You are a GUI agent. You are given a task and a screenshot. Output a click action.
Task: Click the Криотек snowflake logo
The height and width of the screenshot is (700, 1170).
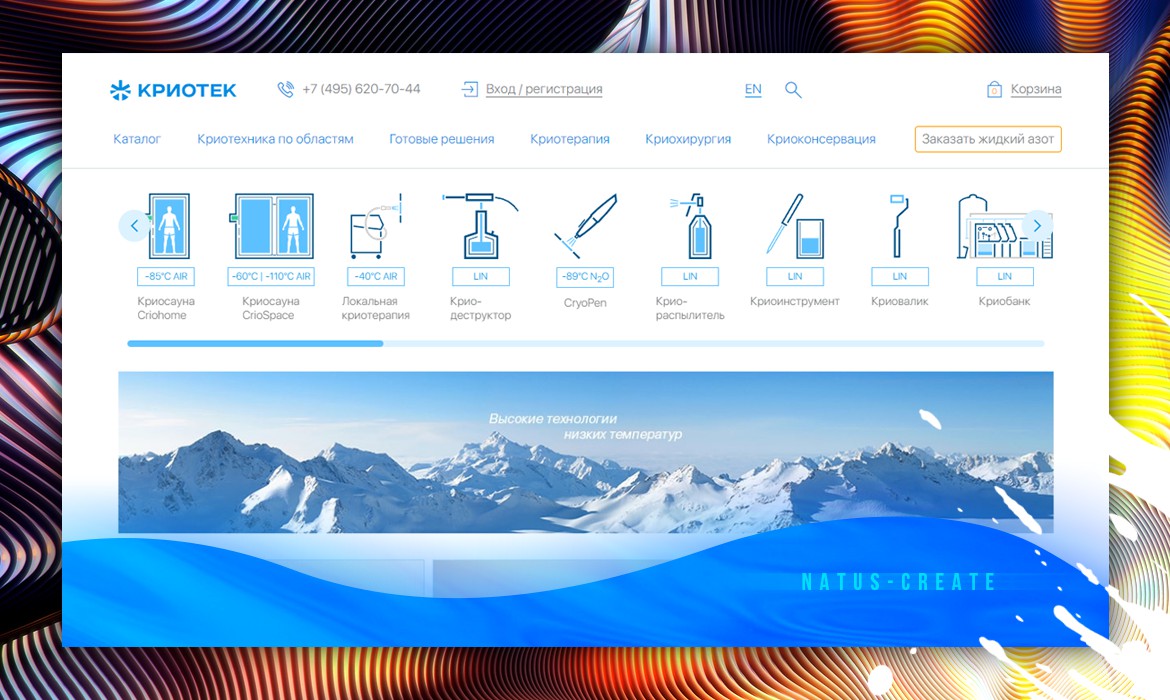(x=172, y=90)
